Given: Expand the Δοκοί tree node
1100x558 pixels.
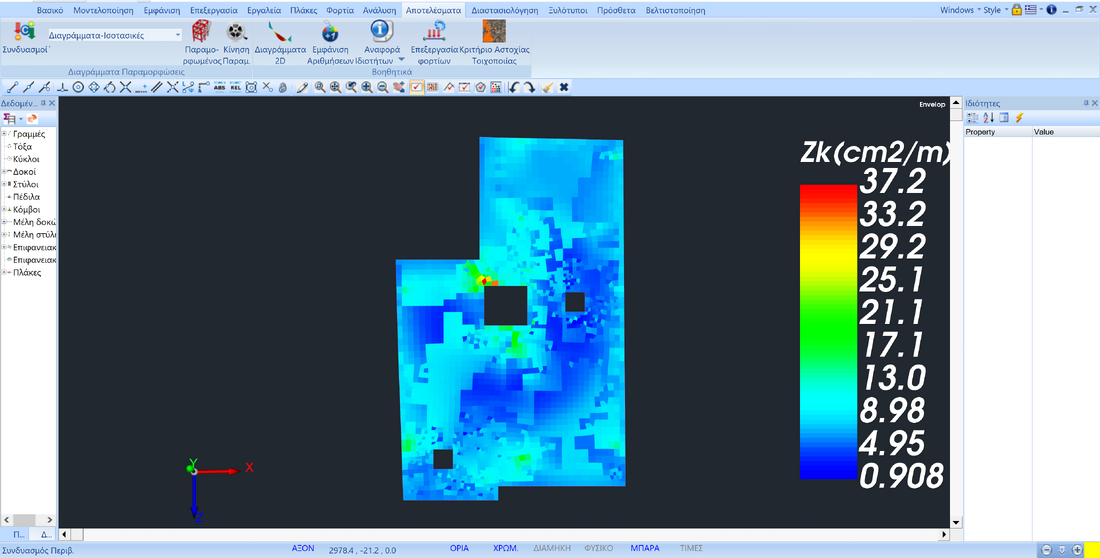Looking at the screenshot, I should 5,172.
